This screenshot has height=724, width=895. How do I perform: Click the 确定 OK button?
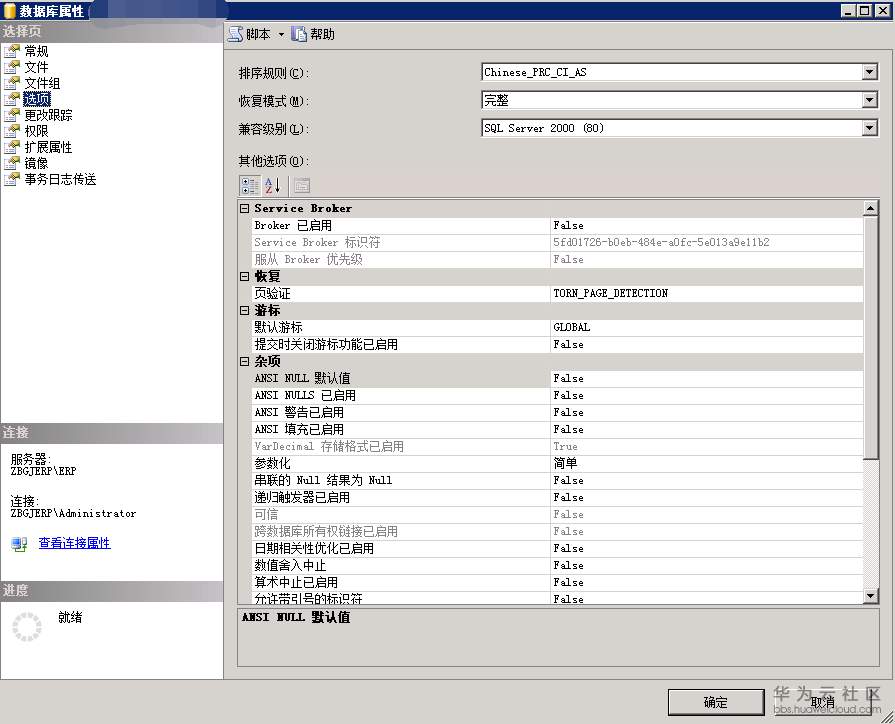(x=716, y=702)
